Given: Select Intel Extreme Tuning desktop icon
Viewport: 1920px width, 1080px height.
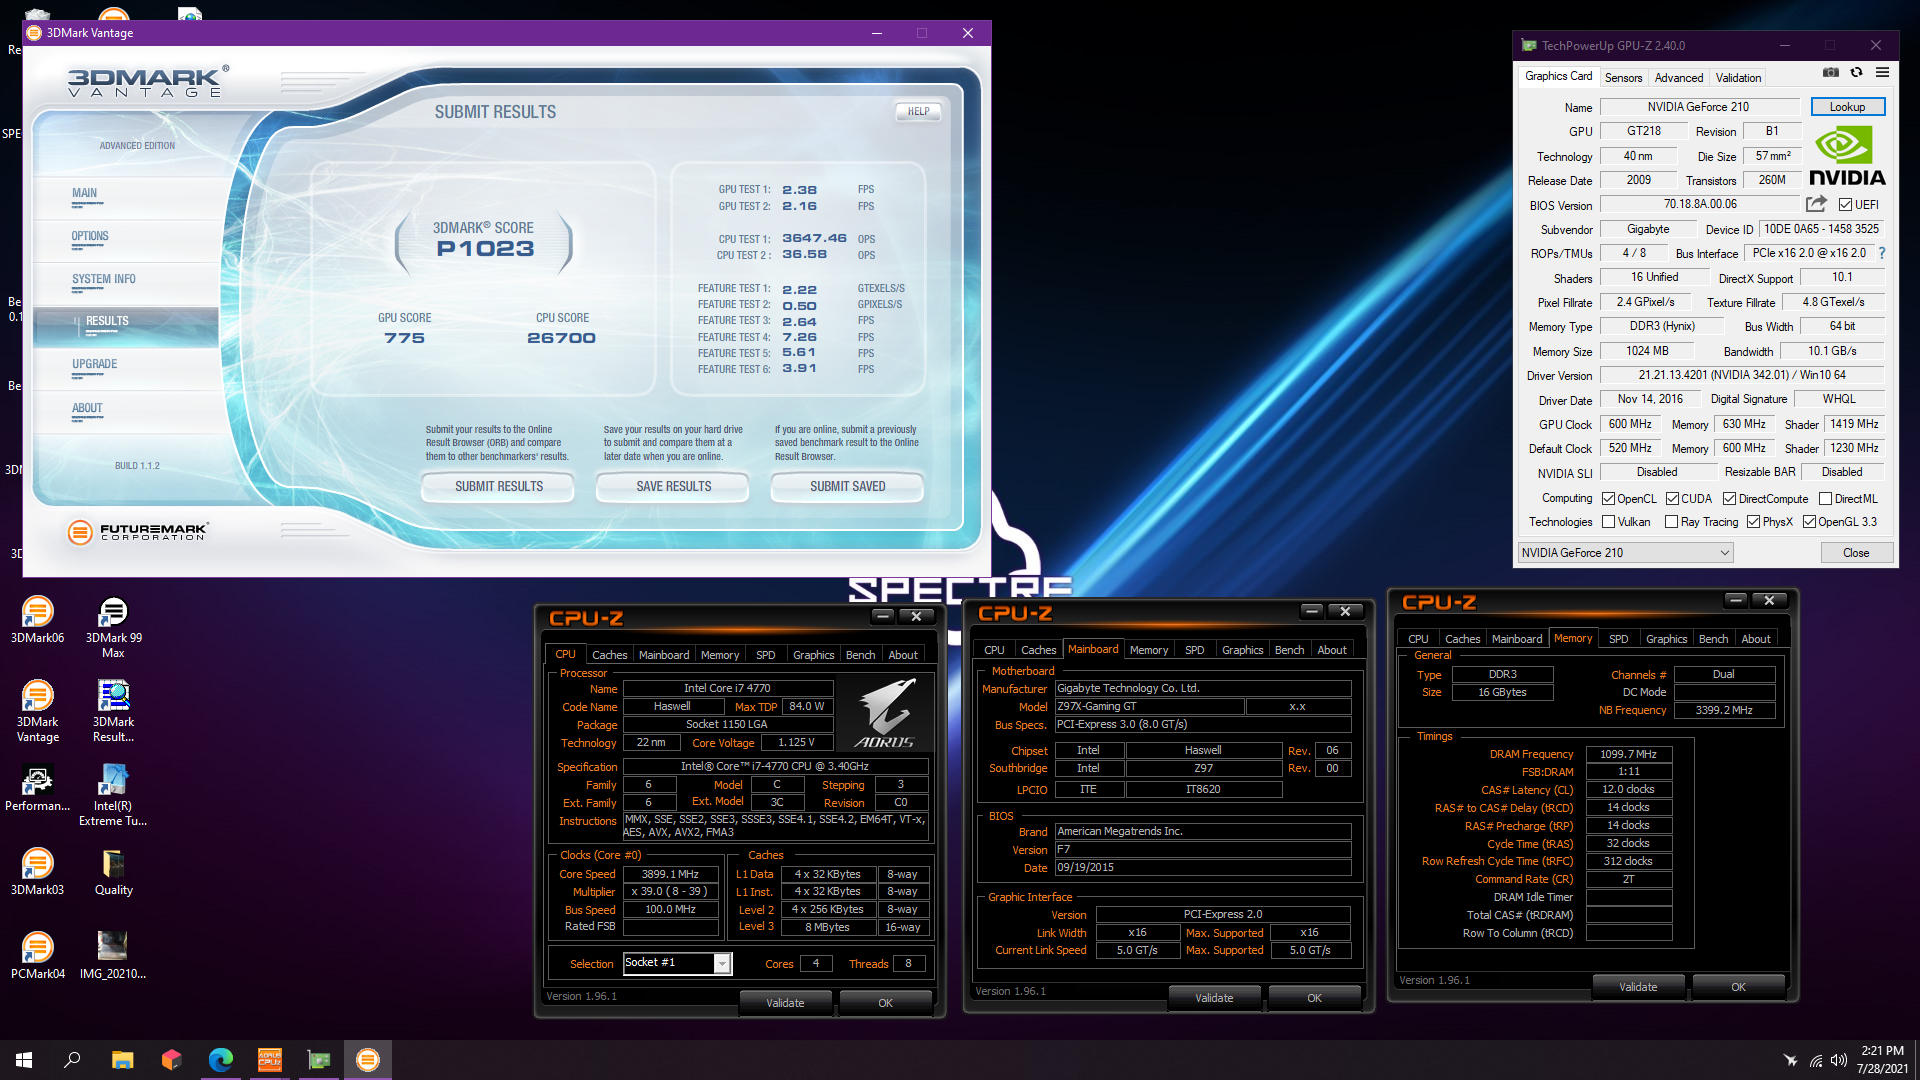Looking at the screenshot, I should point(113,796).
